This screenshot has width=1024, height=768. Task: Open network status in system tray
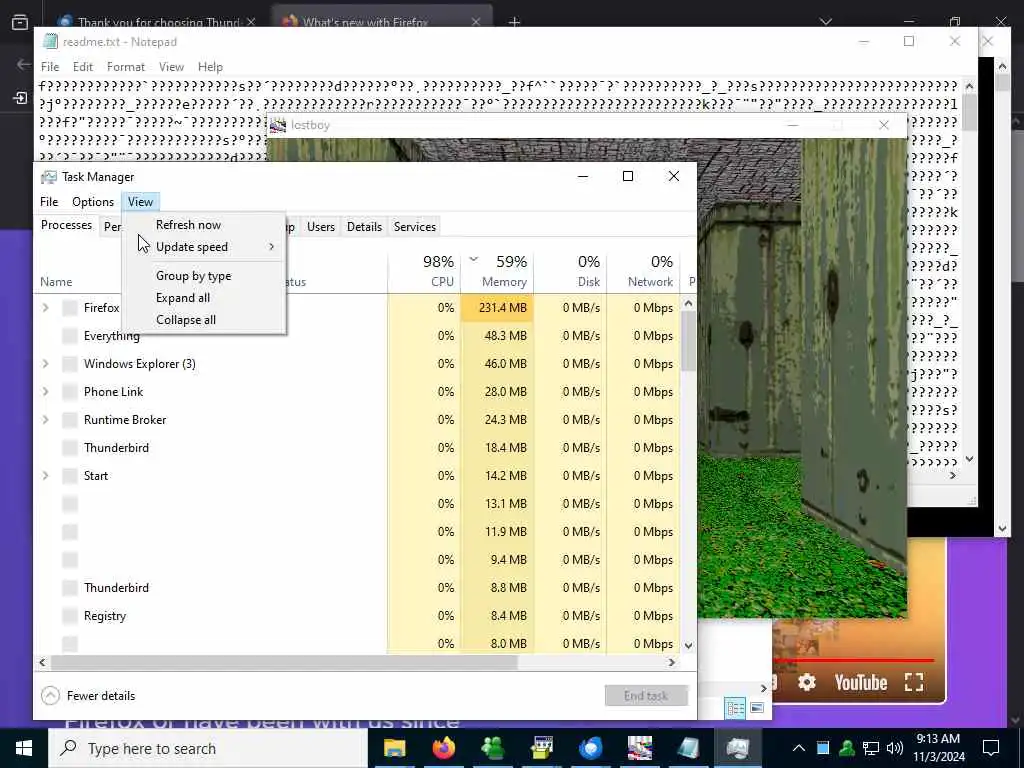tap(871, 748)
